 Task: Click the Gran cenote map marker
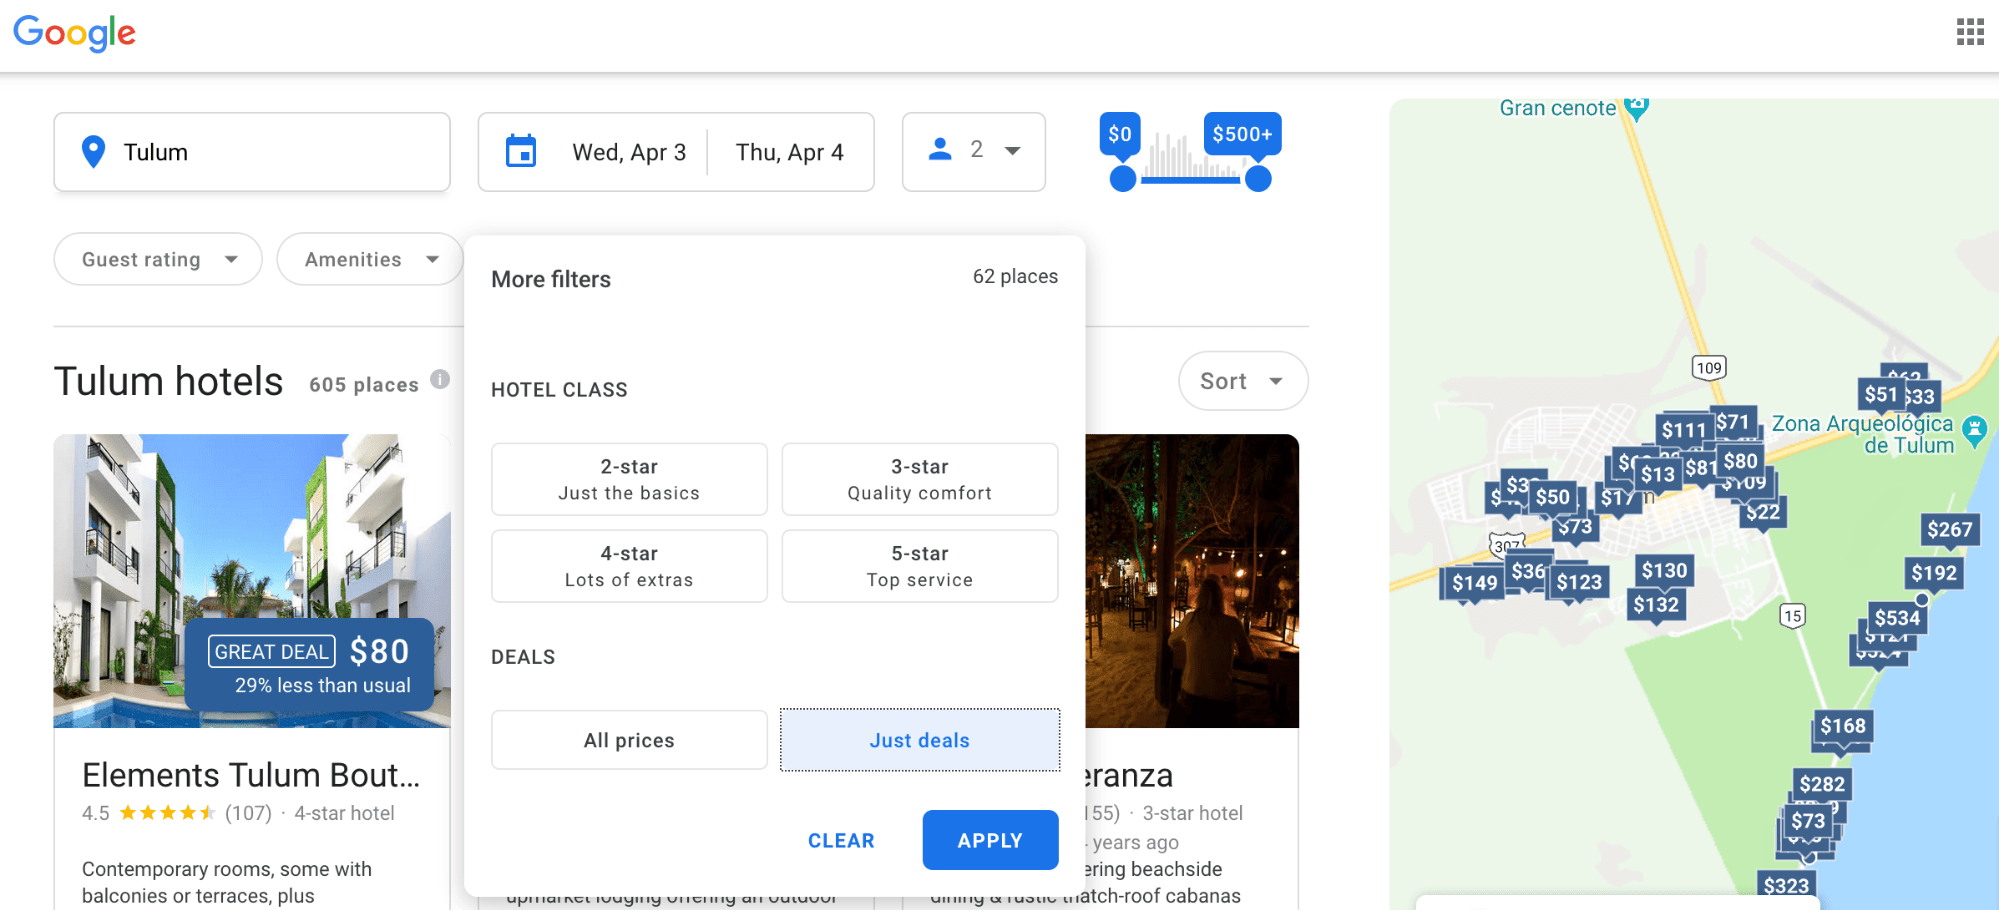click(1636, 107)
